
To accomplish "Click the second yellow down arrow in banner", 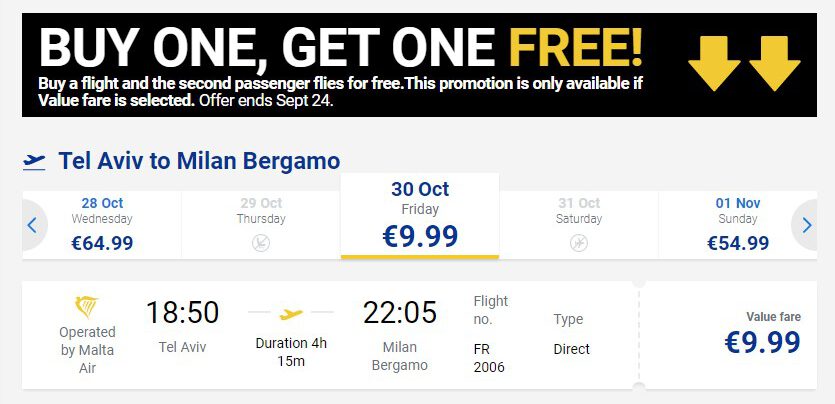I will tap(775, 64).
